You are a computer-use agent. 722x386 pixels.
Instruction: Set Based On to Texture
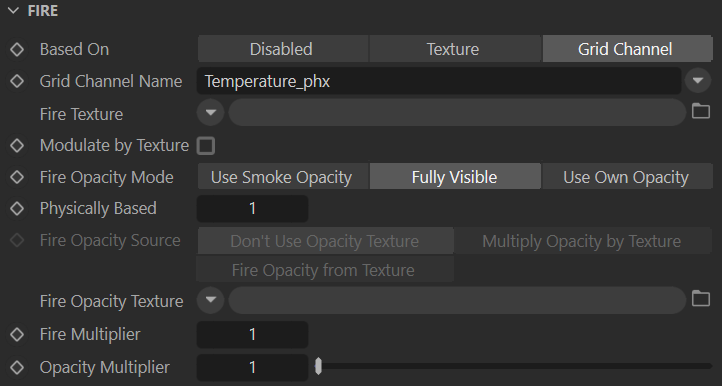[455, 49]
